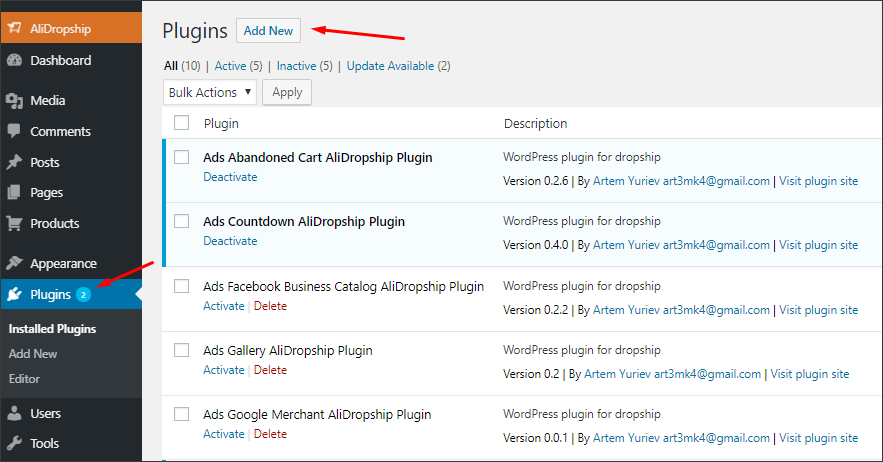This screenshot has height=462, width=883.
Task: Visit plugin site for Ads Google Merchant
Action: point(819,438)
